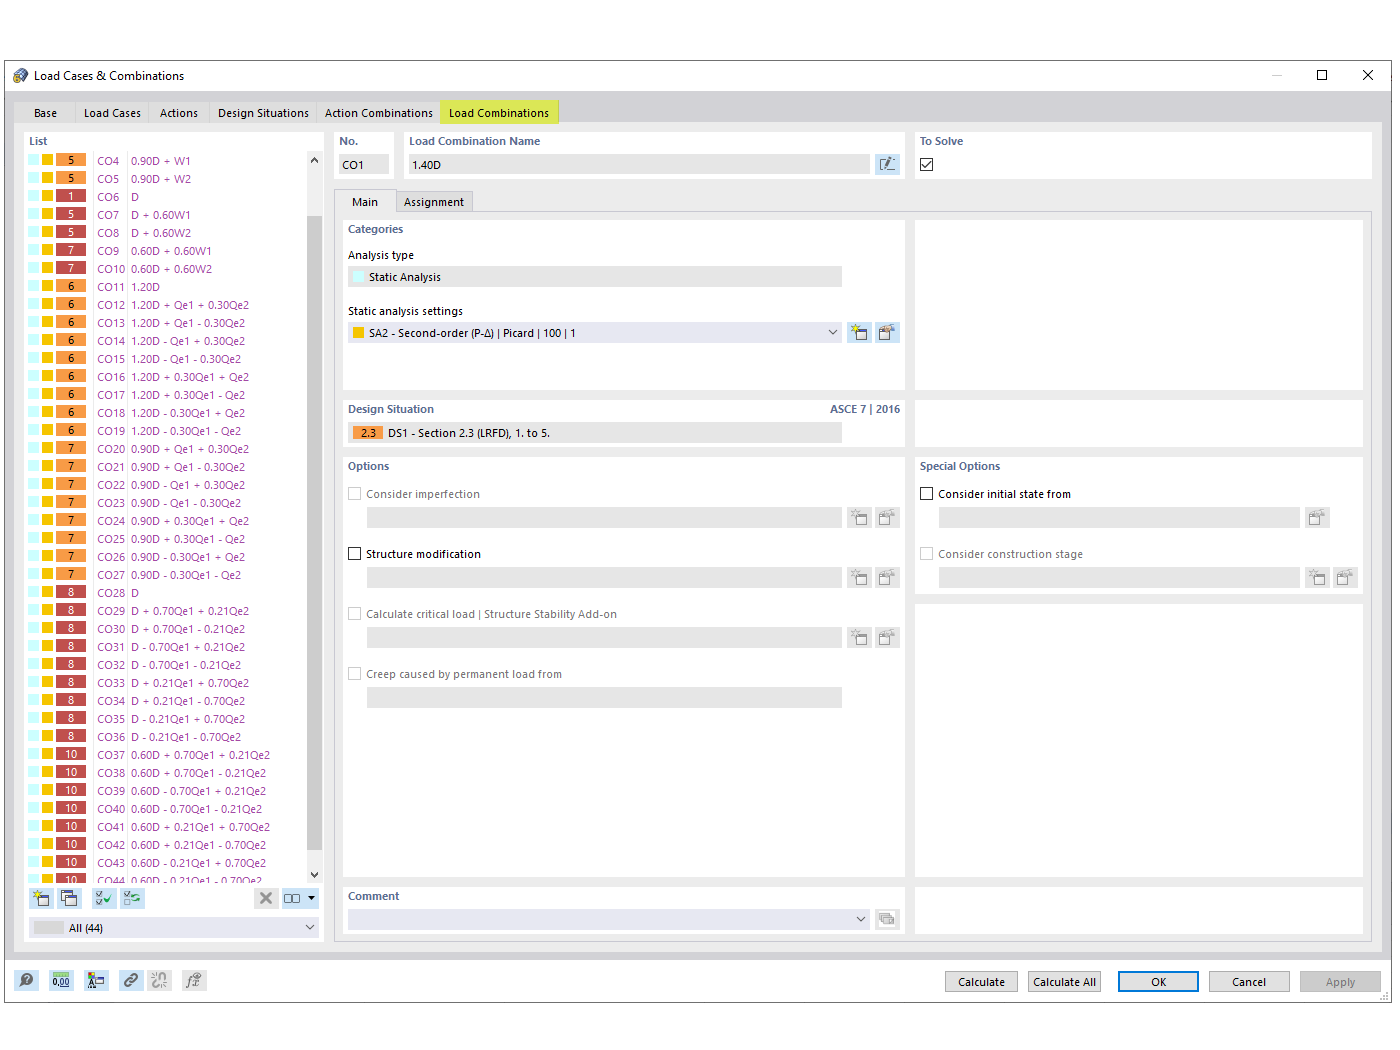1400x1050 pixels.
Task: Go to the Actions tab
Action: pyautogui.click(x=179, y=113)
